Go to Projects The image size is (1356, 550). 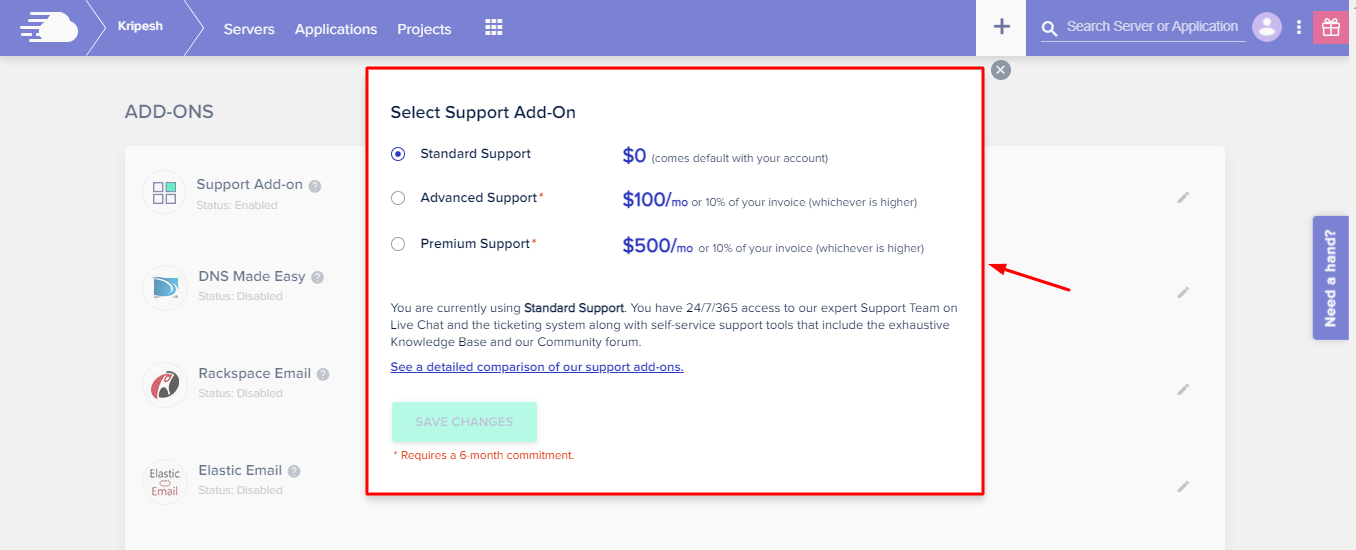424,29
